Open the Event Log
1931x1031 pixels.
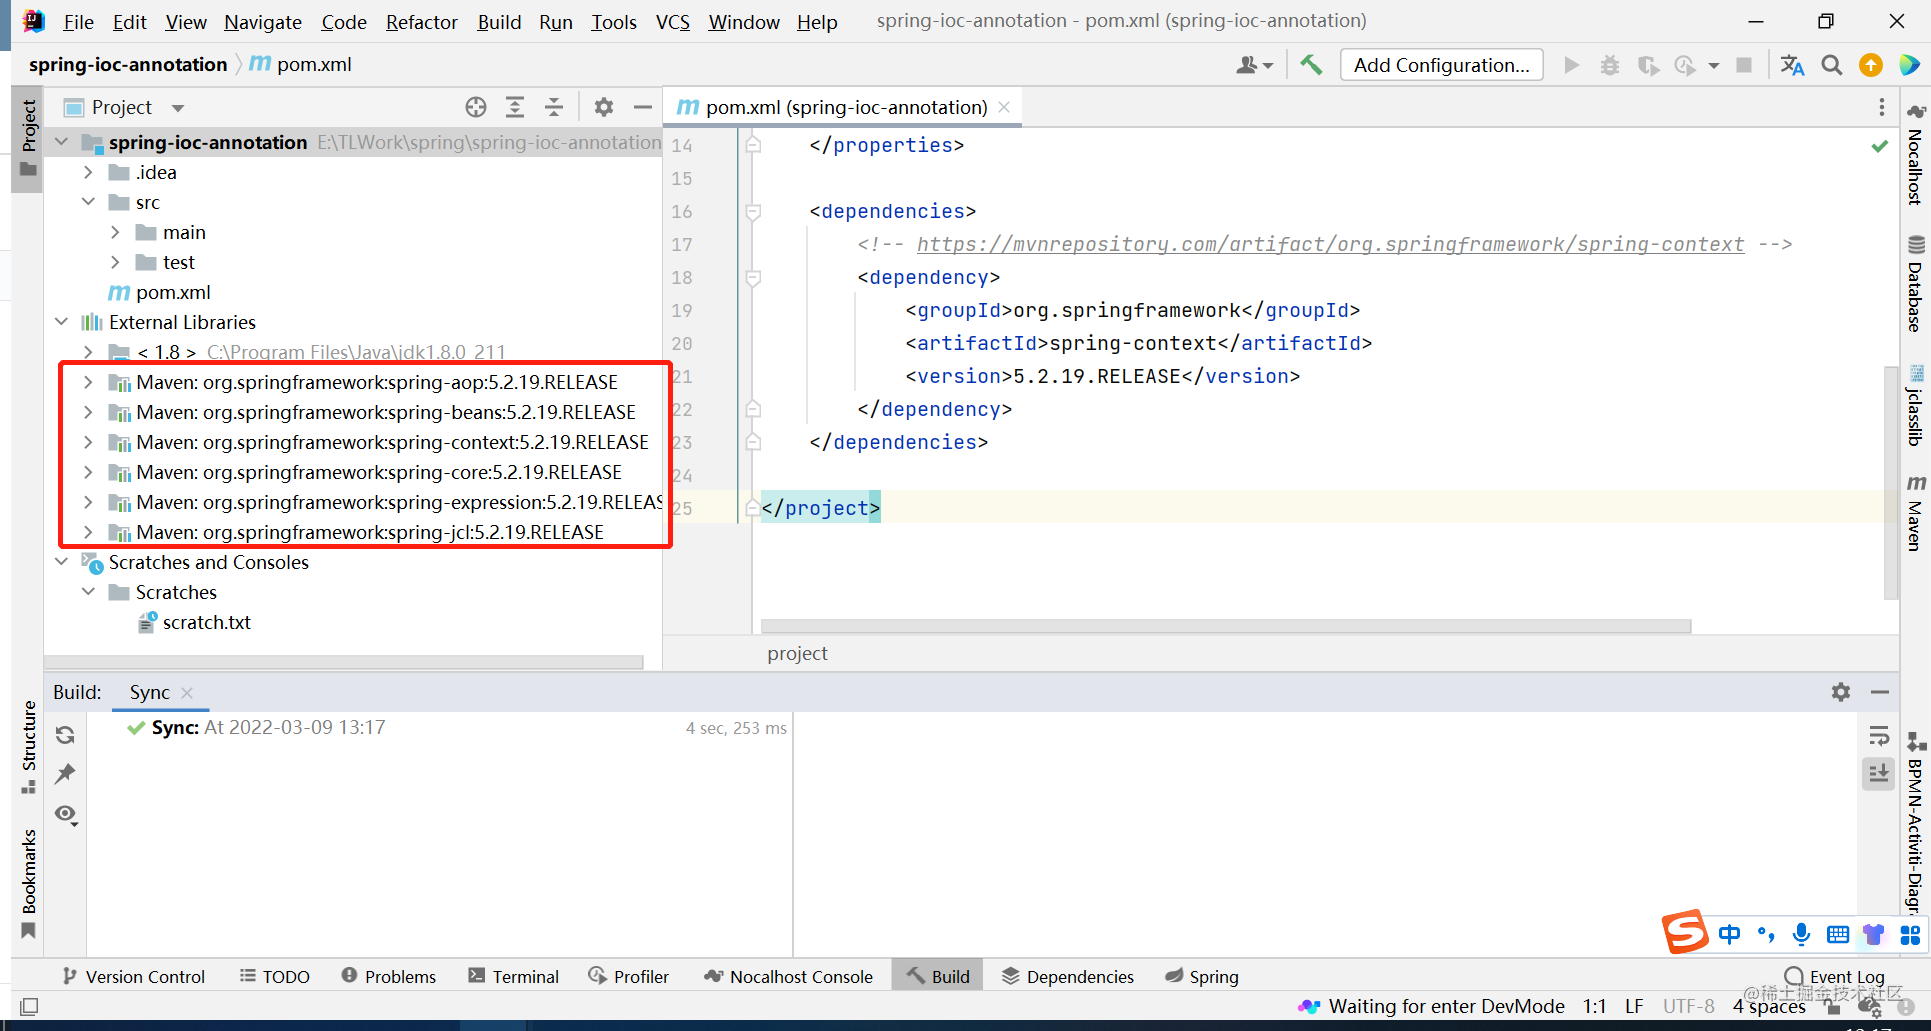(x=1835, y=976)
